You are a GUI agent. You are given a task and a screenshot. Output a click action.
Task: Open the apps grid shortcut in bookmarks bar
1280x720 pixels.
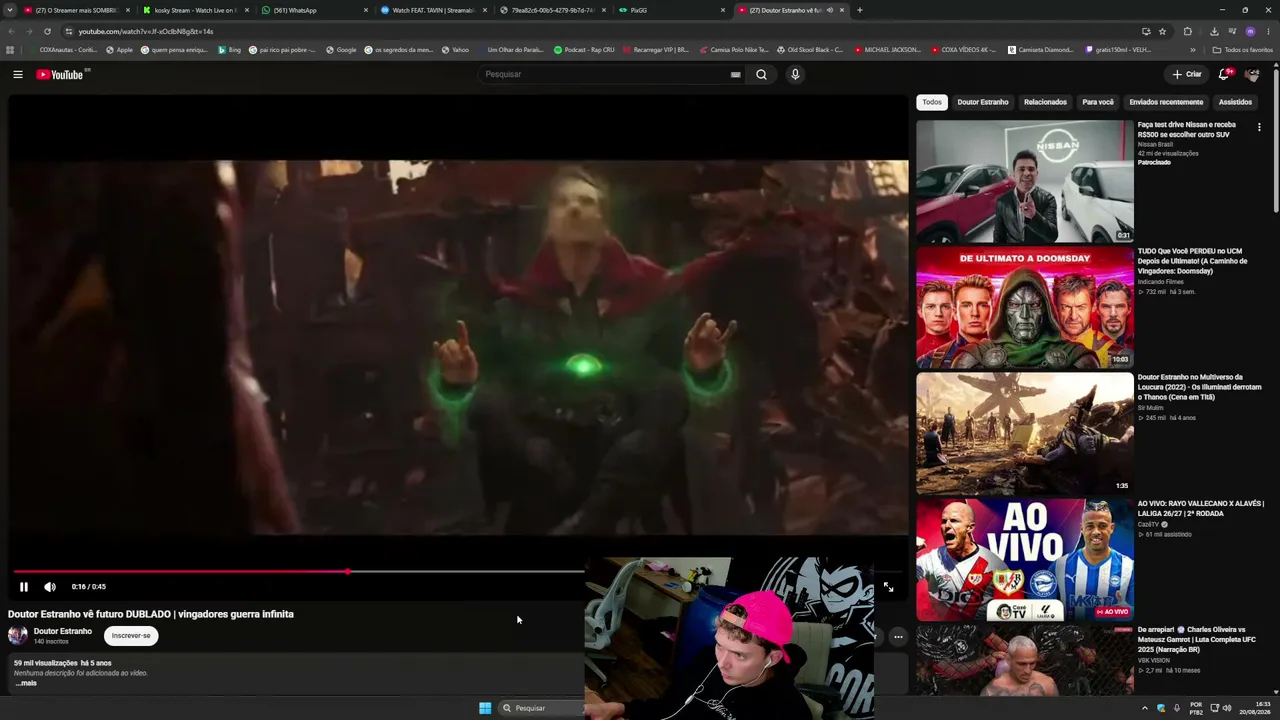(x=10, y=49)
